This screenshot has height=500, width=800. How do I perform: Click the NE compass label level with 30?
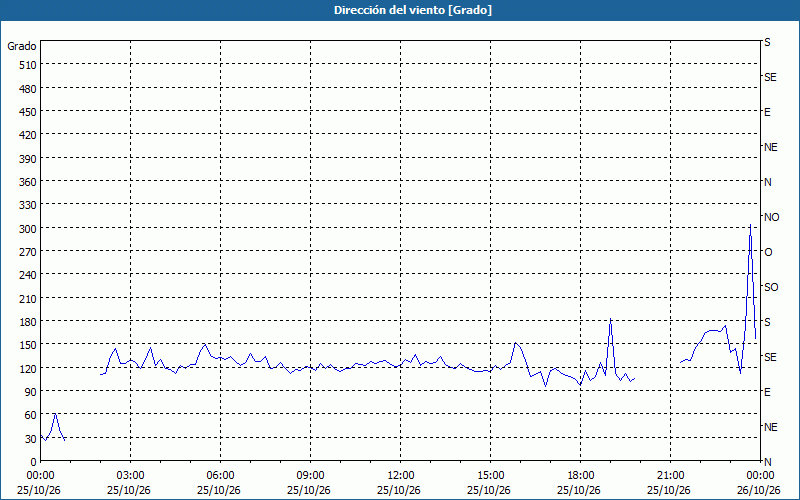(x=770, y=427)
